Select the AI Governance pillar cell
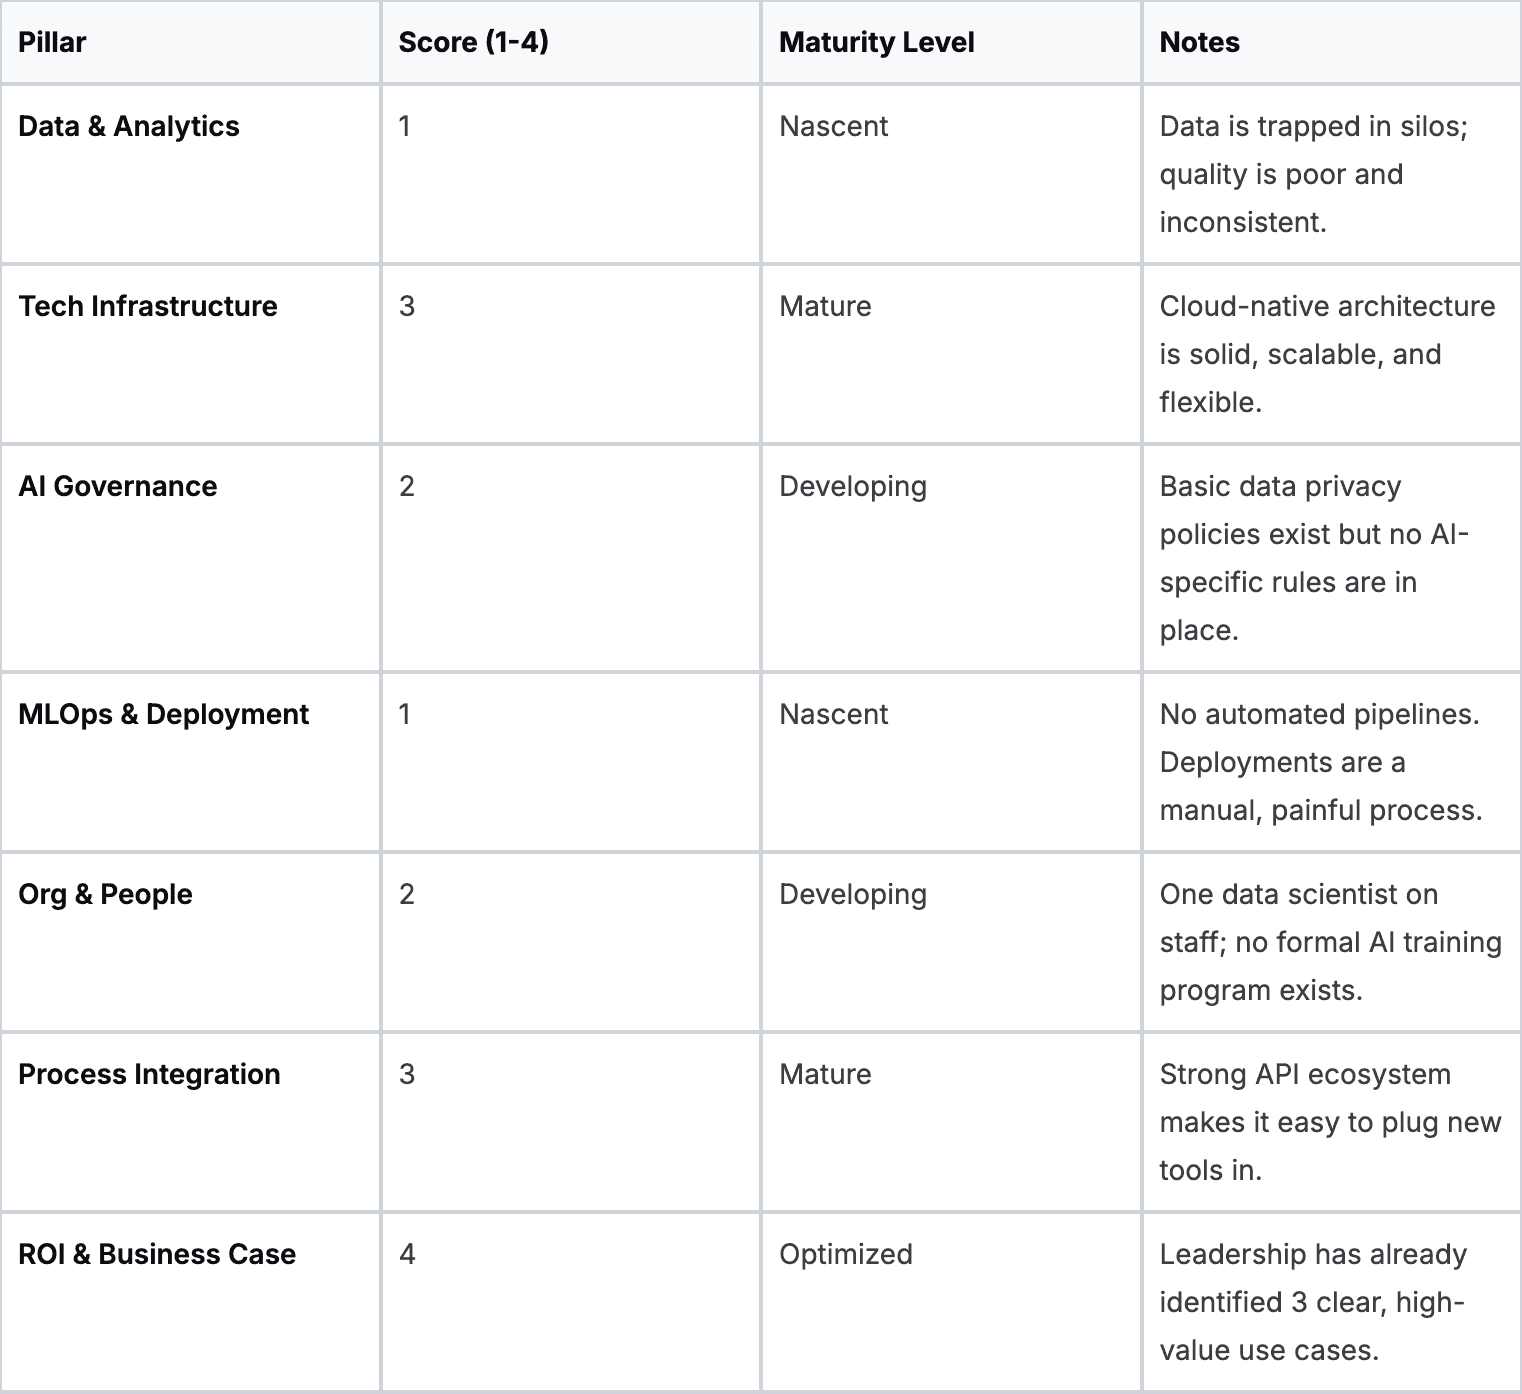 118,486
